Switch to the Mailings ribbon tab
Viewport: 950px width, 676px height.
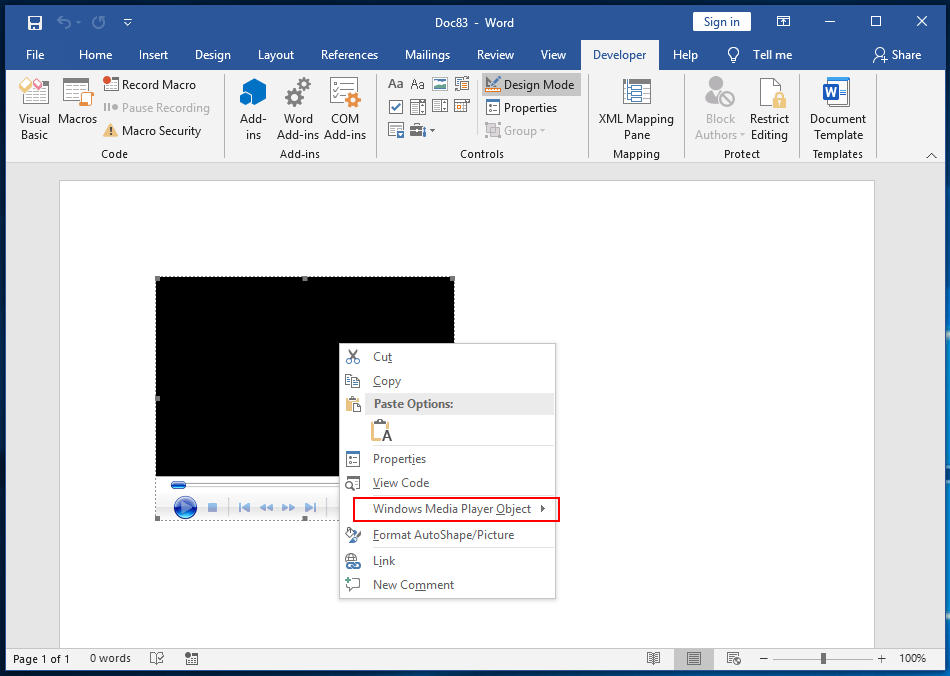tap(427, 55)
